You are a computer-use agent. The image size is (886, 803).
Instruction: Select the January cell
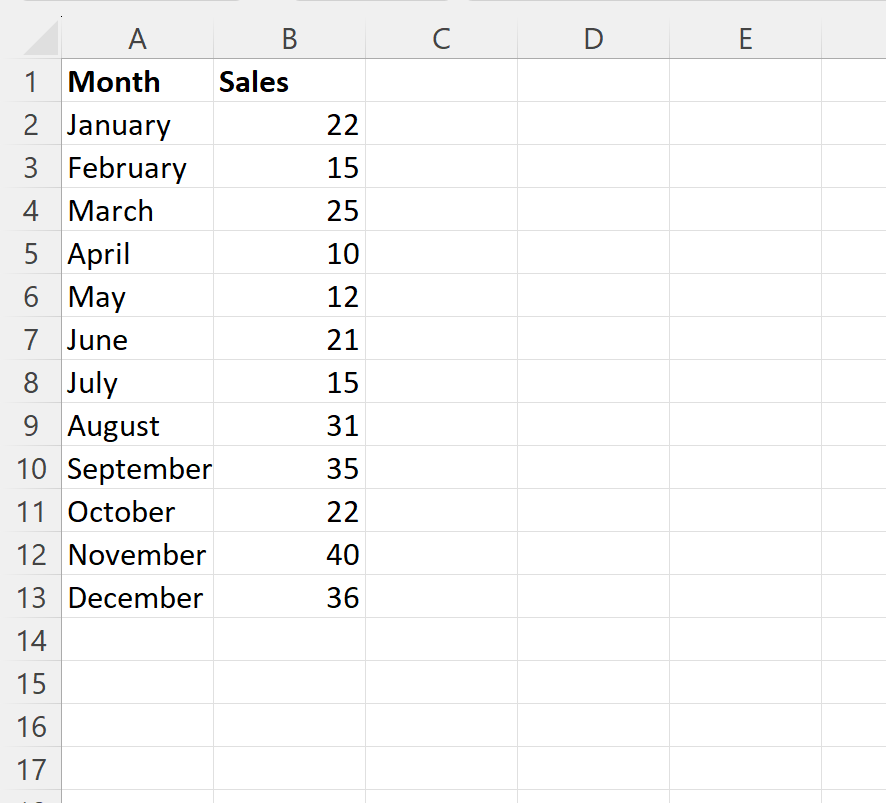[x=137, y=125]
